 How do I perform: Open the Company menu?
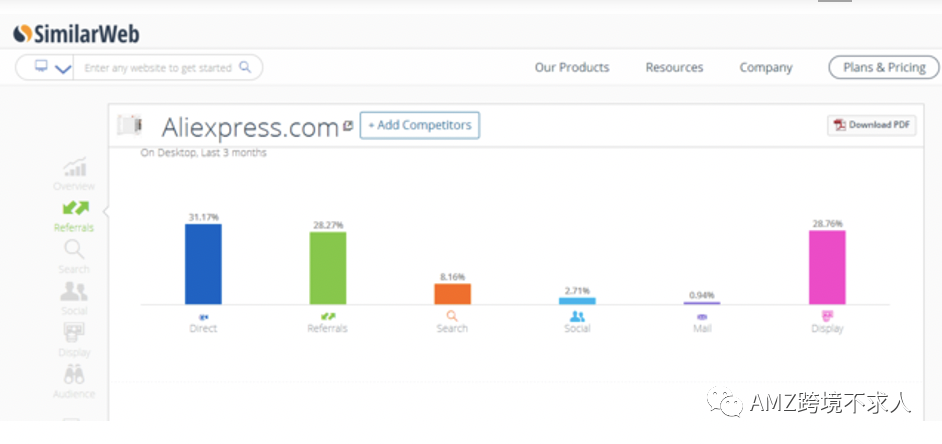(x=766, y=68)
